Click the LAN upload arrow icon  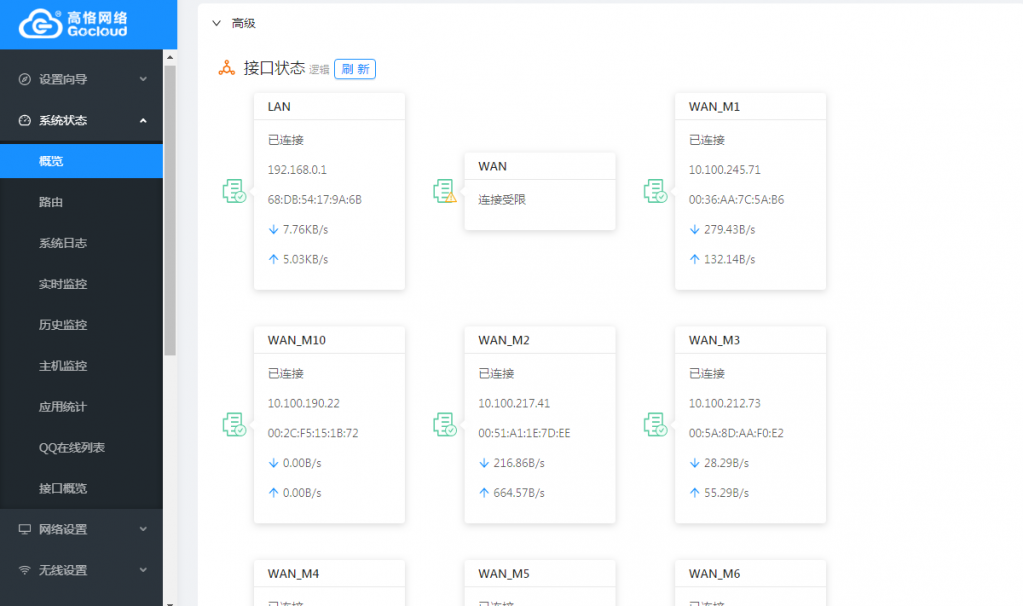click(273, 259)
